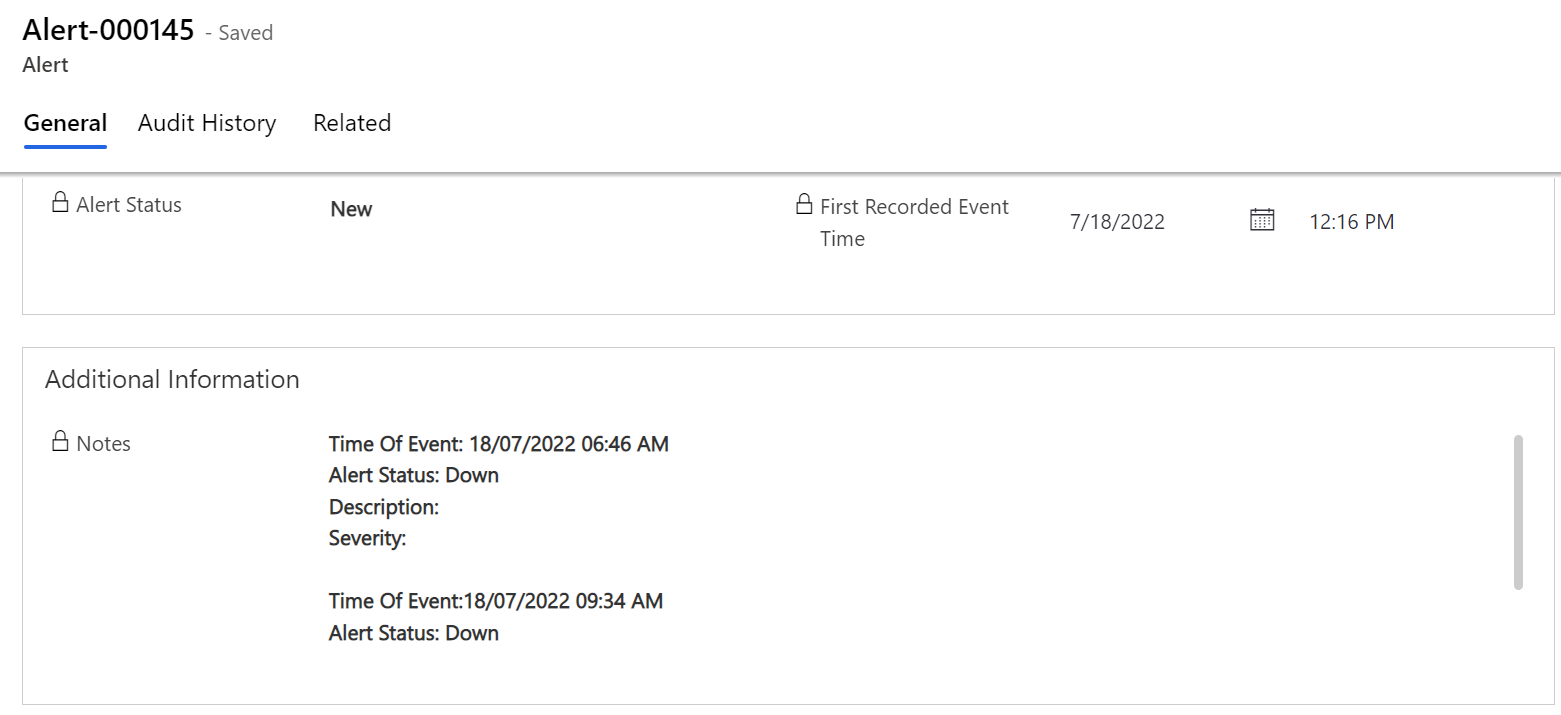Select the General tab

point(65,123)
